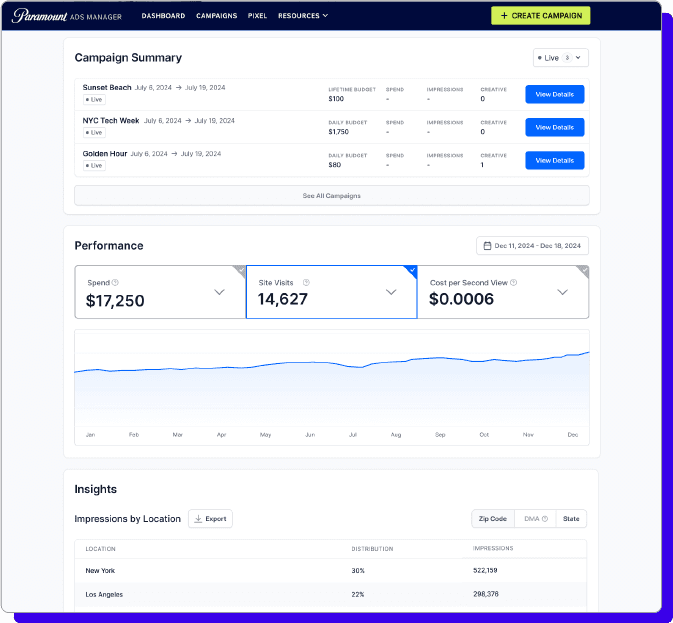Image resolution: width=673 pixels, height=623 pixels.
Task: Click the Cost per Second View info icon
Action: 514,283
